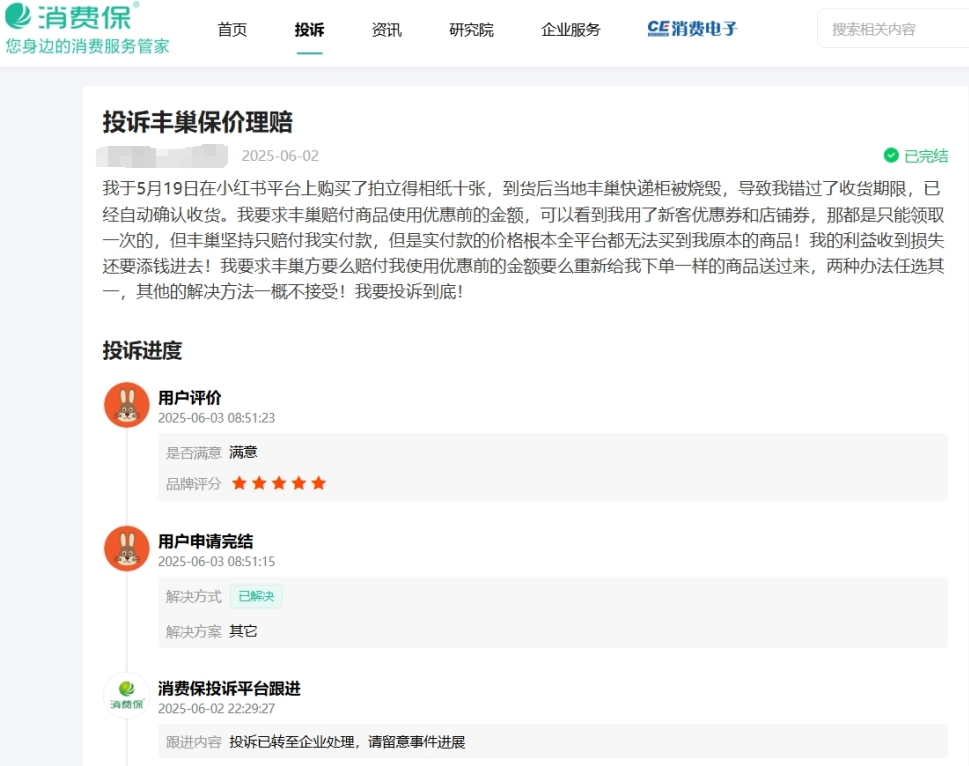Click the blurred username next to the date
Screen dimensions: 969x766
click(162, 156)
